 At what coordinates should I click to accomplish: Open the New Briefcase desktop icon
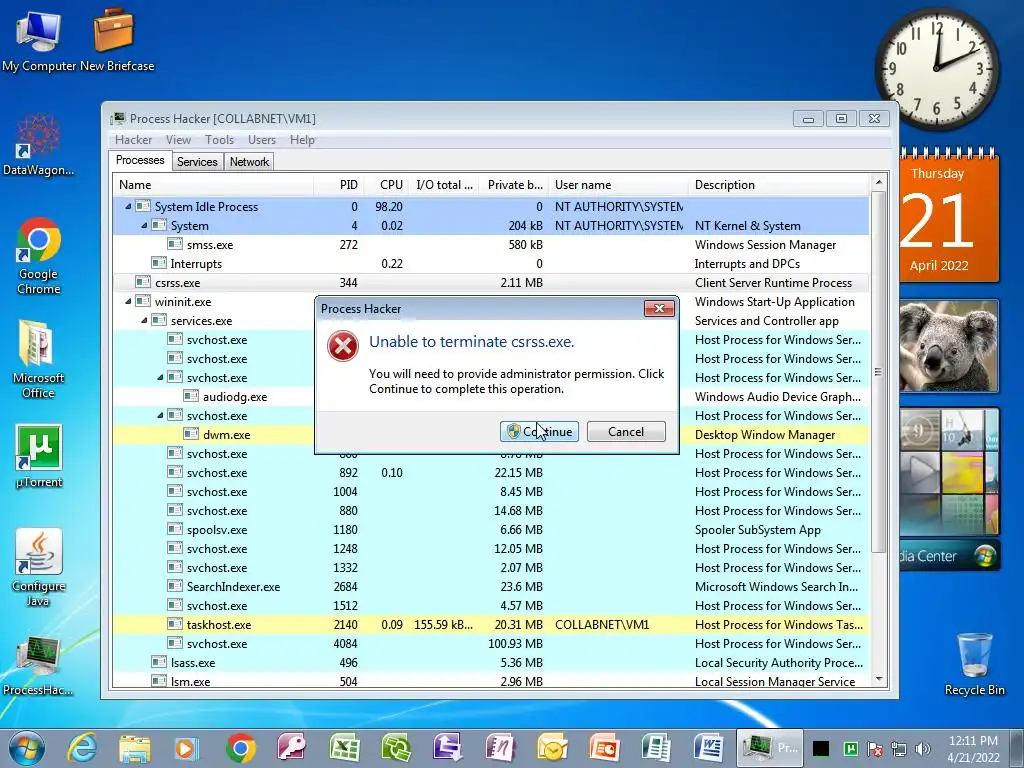point(116,40)
